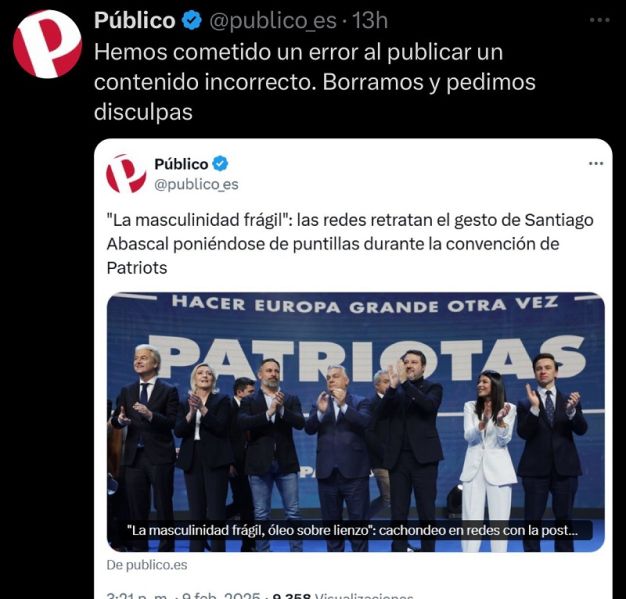Image resolution: width=626 pixels, height=599 pixels.
Task: Click the 13h timestamp
Action: point(370,20)
